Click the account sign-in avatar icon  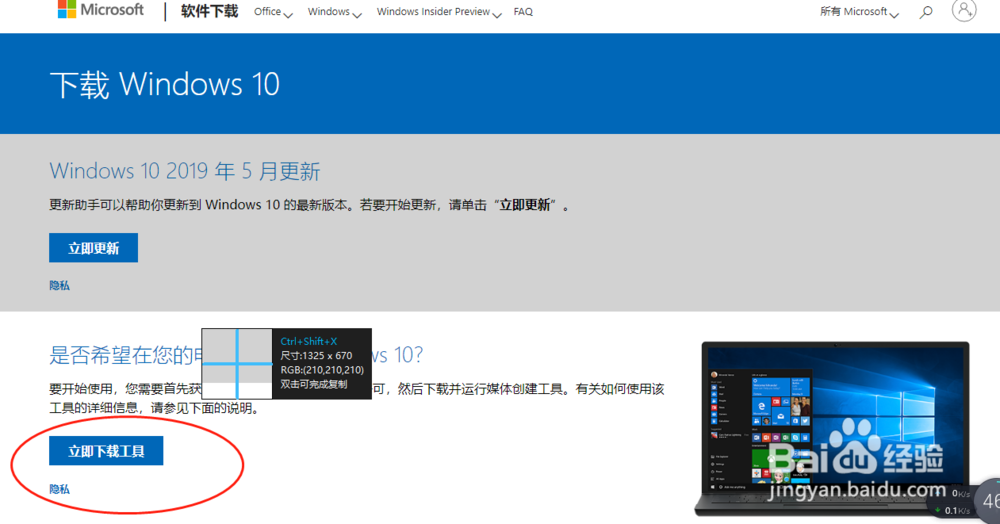pyautogui.click(x=964, y=10)
